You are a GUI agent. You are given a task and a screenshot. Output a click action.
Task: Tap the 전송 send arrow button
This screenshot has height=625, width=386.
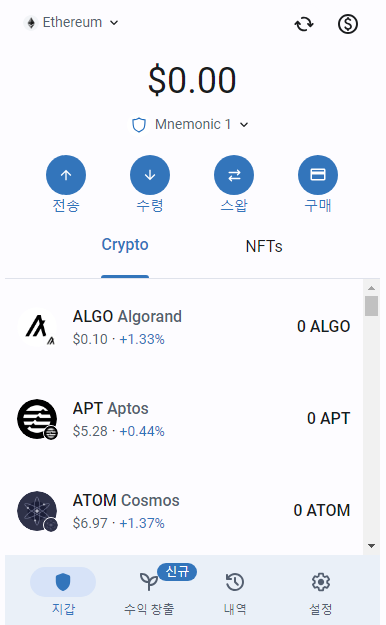(66, 175)
